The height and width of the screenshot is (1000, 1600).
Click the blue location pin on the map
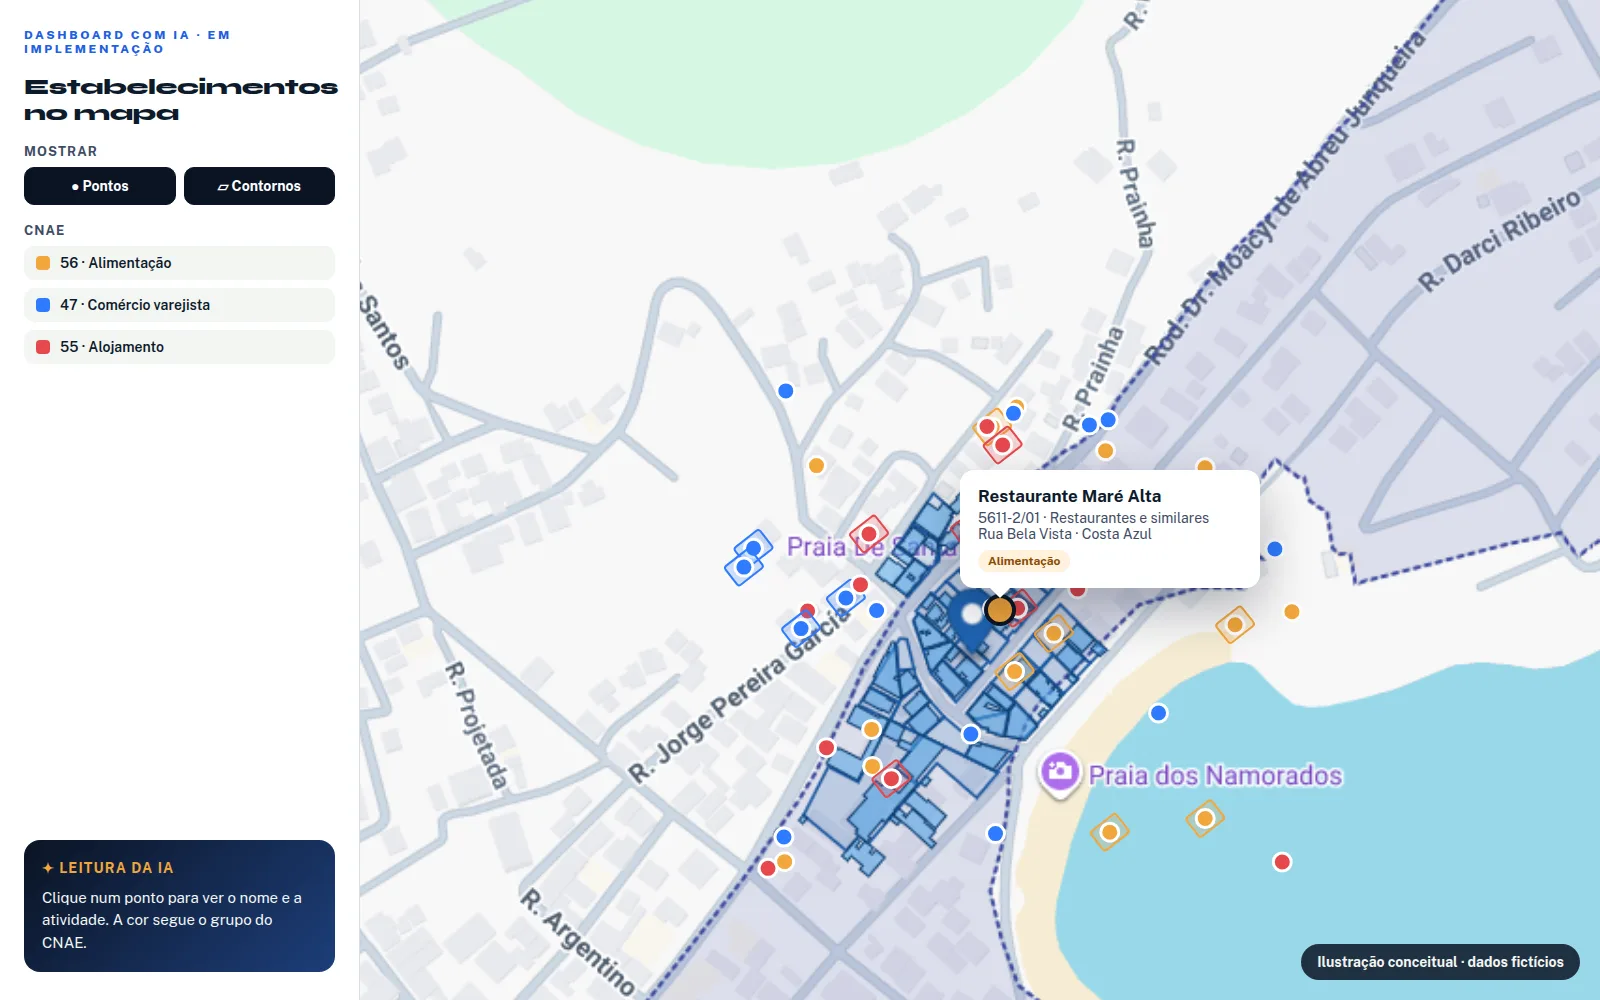coord(970,619)
